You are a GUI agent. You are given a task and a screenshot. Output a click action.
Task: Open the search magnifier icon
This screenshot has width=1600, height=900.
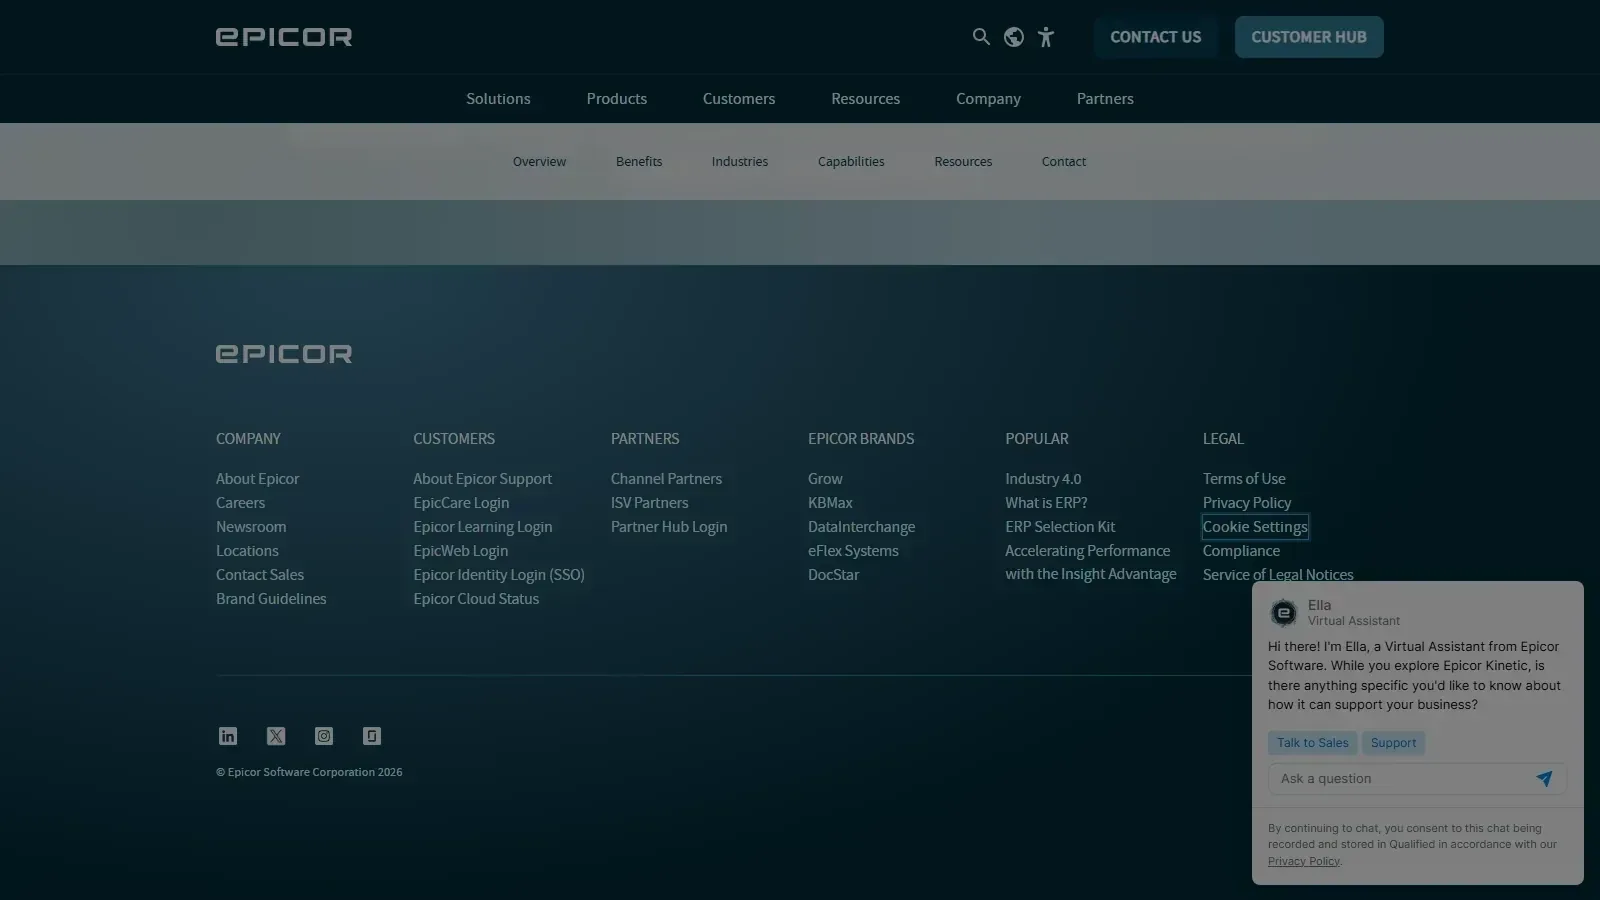(x=981, y=37)
